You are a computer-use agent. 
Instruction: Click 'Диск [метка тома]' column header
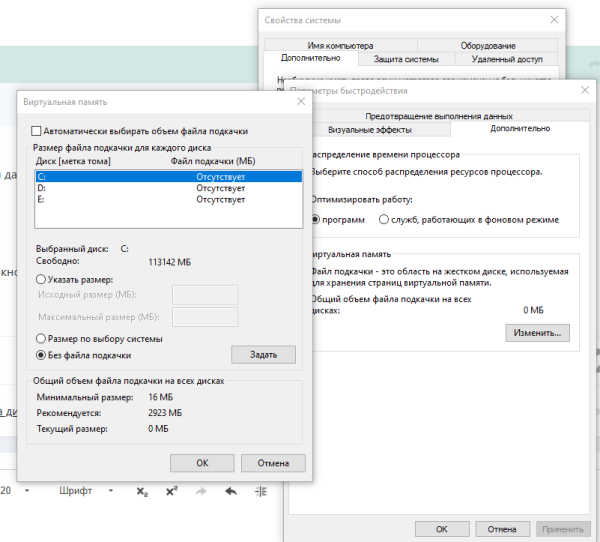click(73, 161)
